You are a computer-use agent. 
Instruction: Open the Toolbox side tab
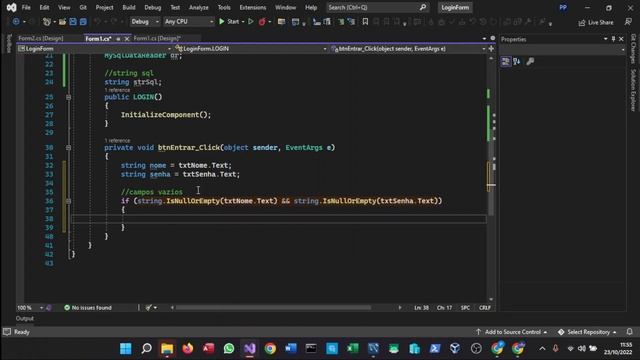pyautogui.click(x=9, y=43)
